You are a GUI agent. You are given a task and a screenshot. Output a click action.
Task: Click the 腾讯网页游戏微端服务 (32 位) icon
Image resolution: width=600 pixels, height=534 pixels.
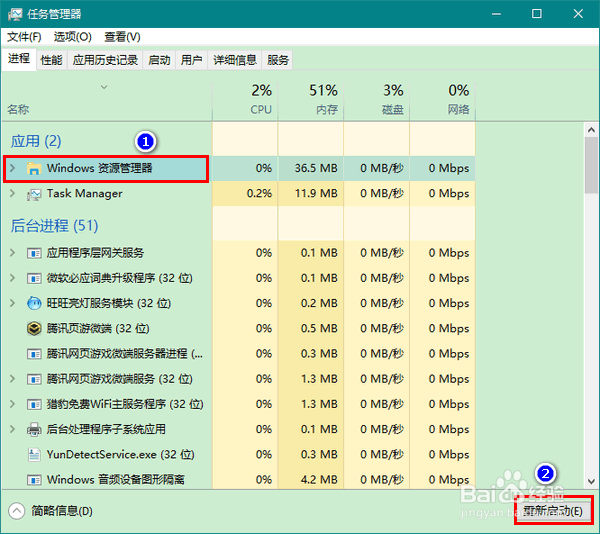[x=34, y=379]
